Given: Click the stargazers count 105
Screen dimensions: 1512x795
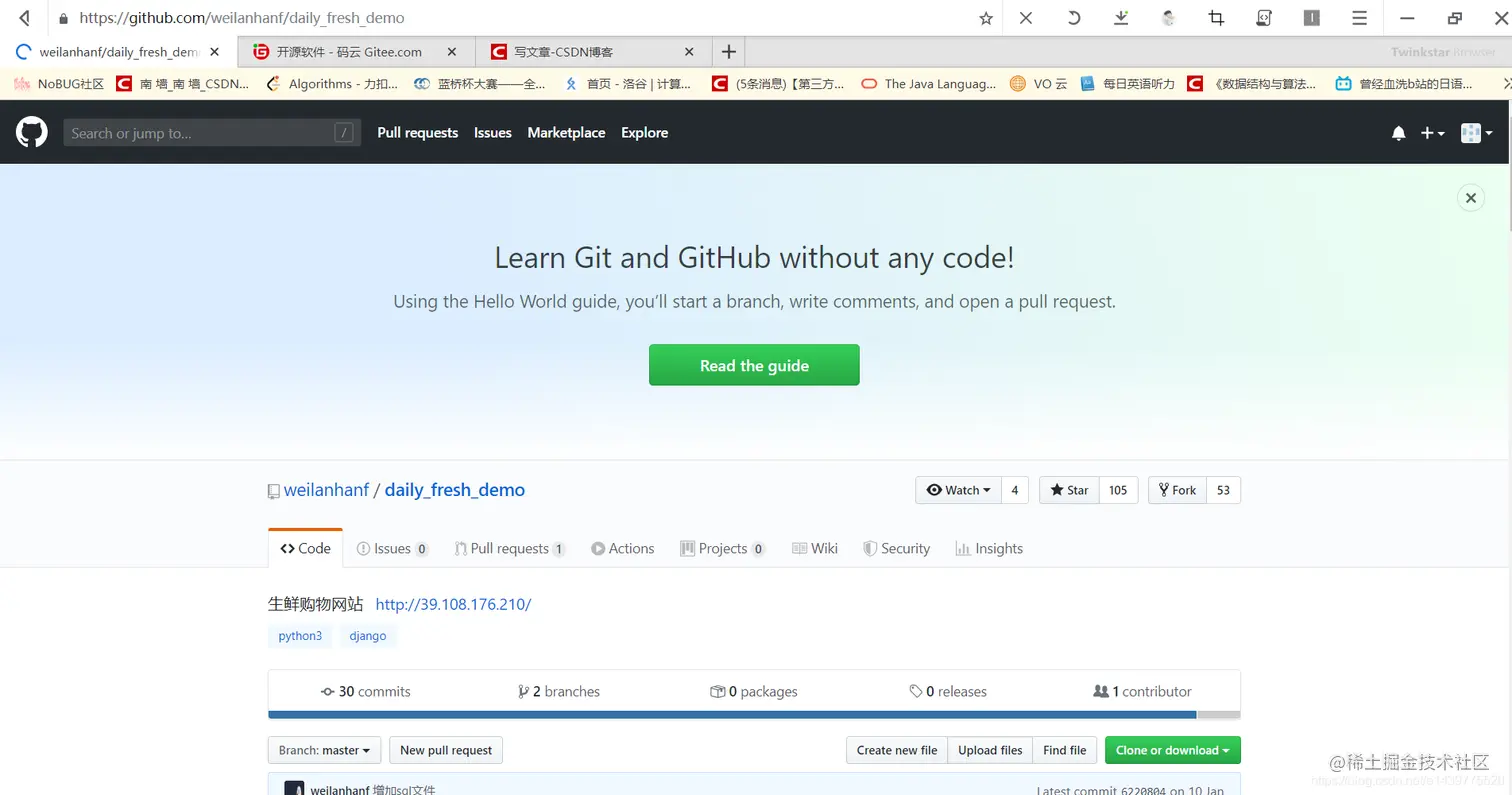Looking at the screenshot, I should (1118, 490).
